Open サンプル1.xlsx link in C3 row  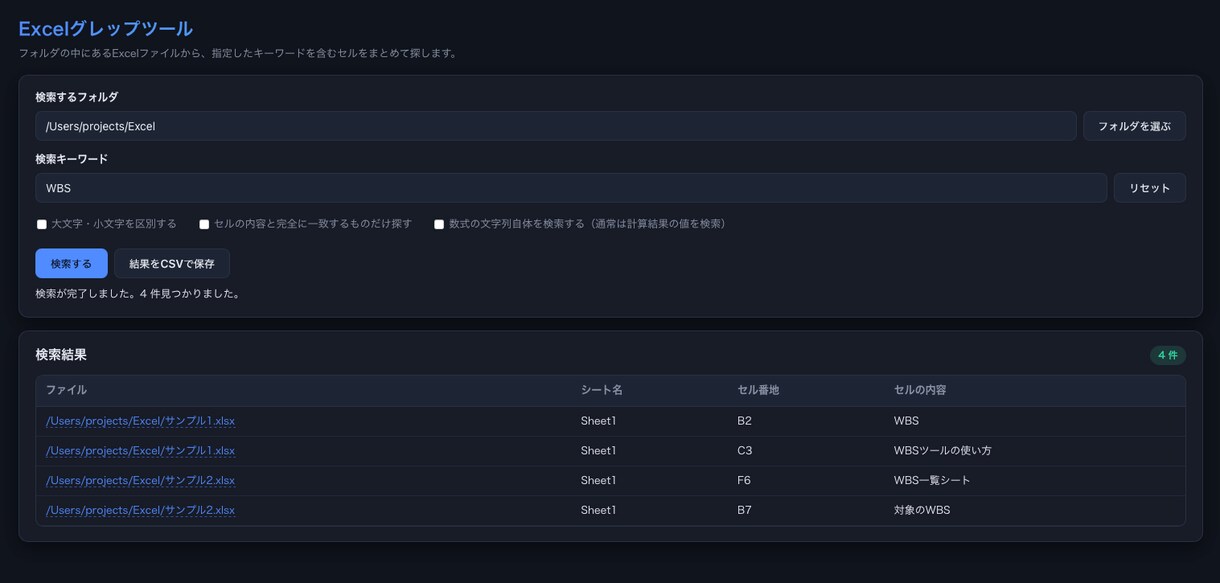click(x=140, y=451)
